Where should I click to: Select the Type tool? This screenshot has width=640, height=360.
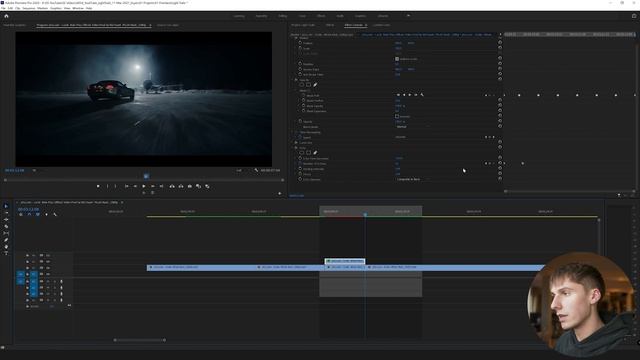(x=6, y=253)
